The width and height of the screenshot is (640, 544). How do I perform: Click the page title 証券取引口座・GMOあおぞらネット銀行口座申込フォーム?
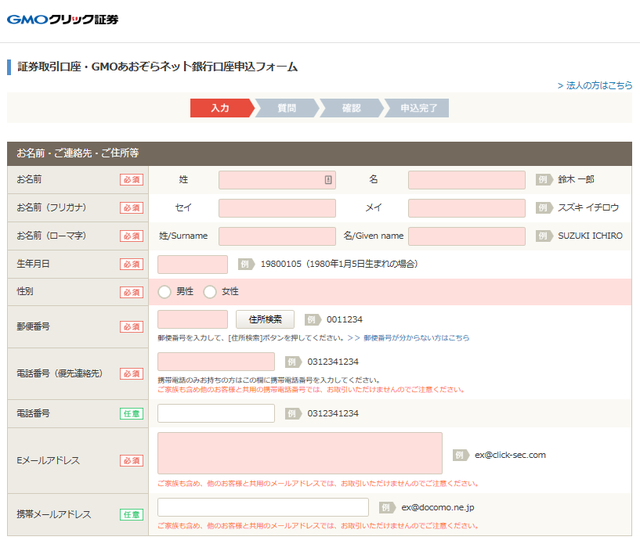(x=158, y=67)
